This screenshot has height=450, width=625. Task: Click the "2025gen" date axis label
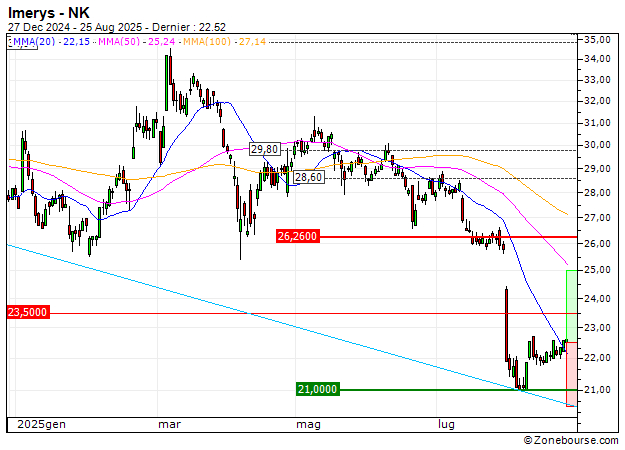coord(41,424)
